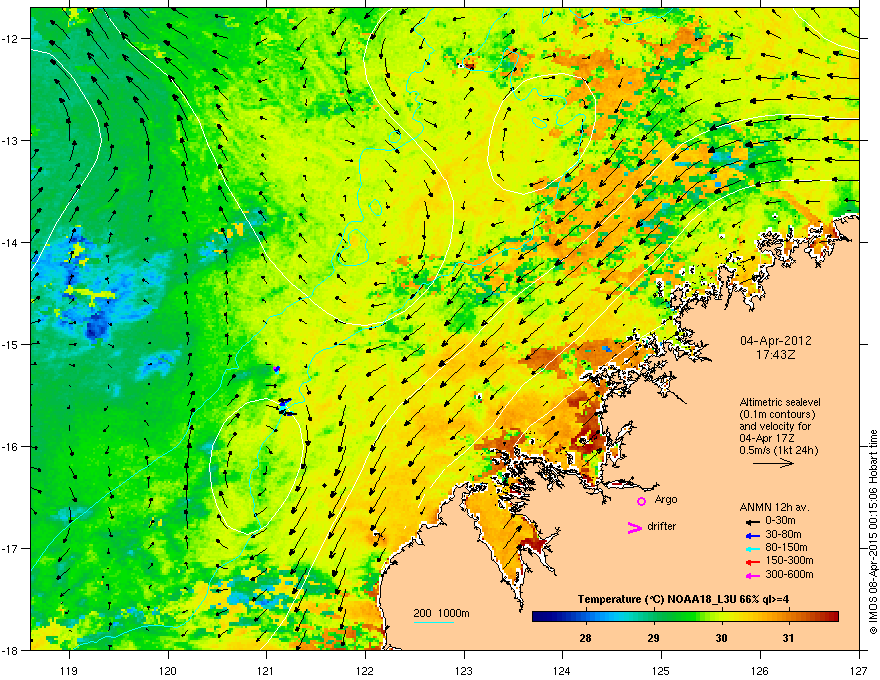
Task: Click the latitude label -12
Action: [11, 38]
